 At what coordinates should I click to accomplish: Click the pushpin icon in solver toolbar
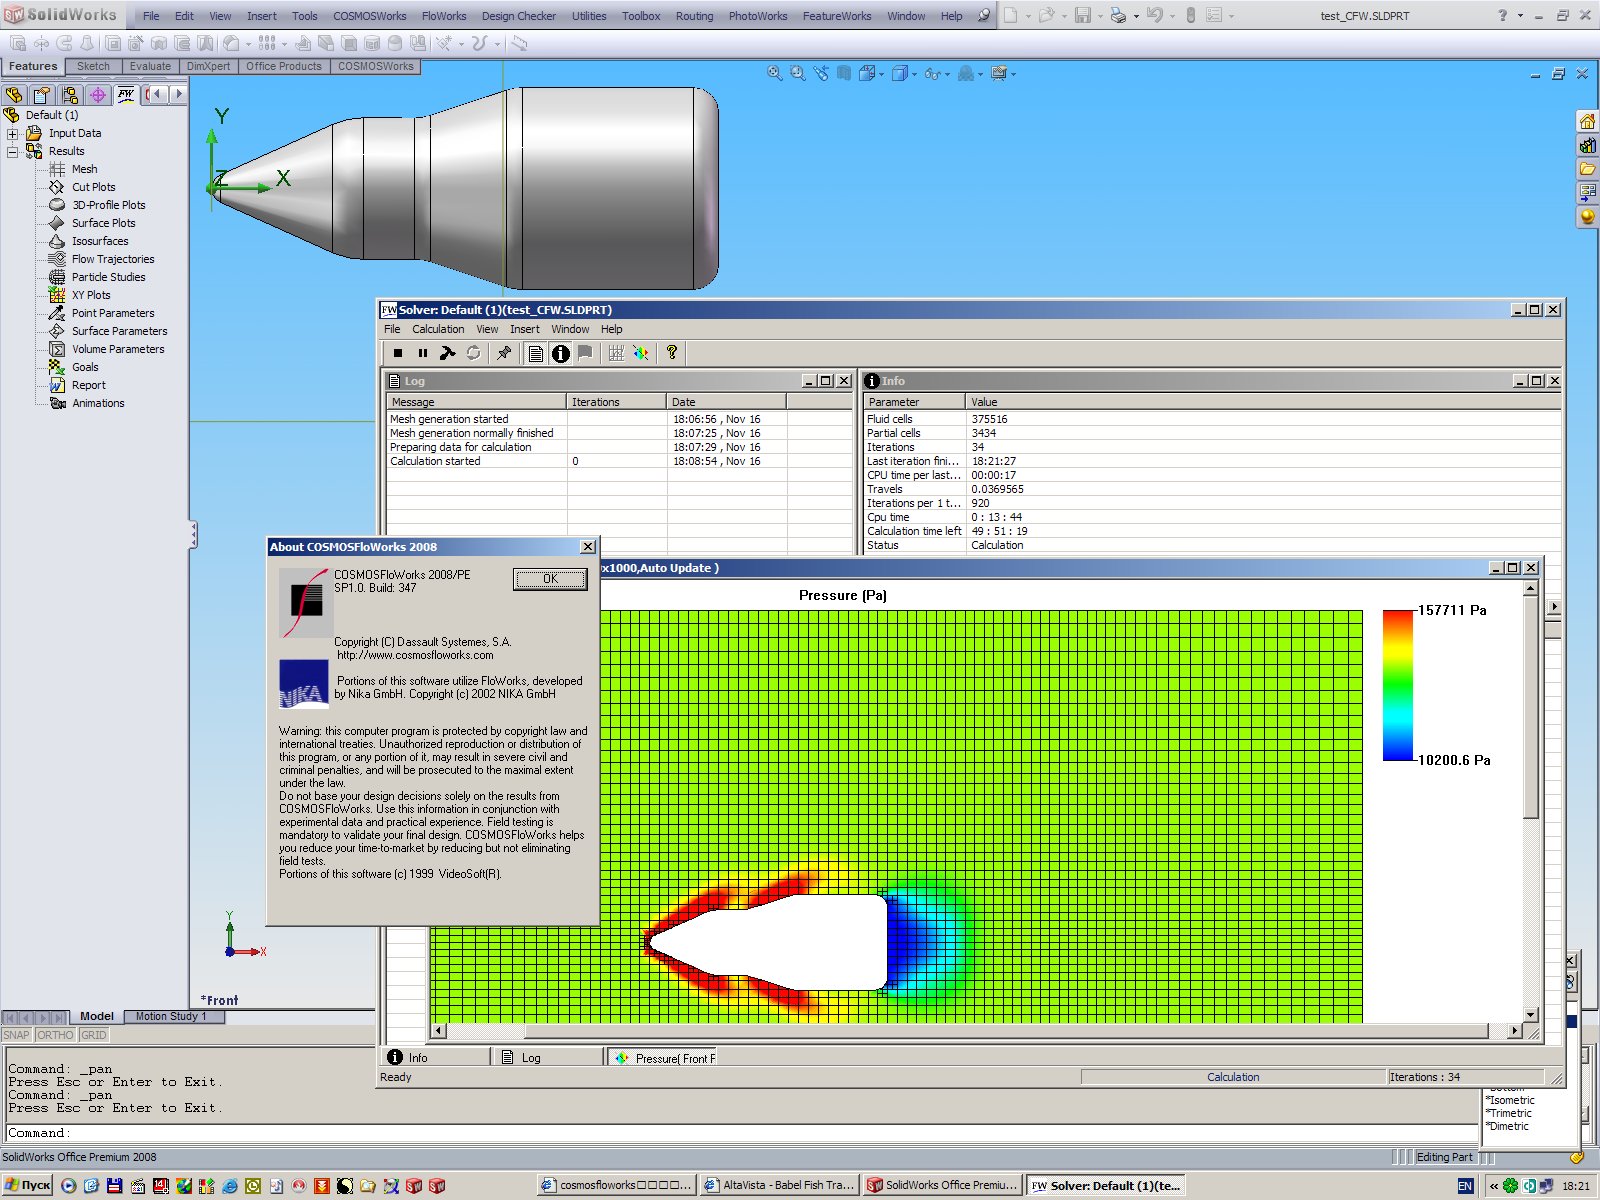tap(504, 353)
